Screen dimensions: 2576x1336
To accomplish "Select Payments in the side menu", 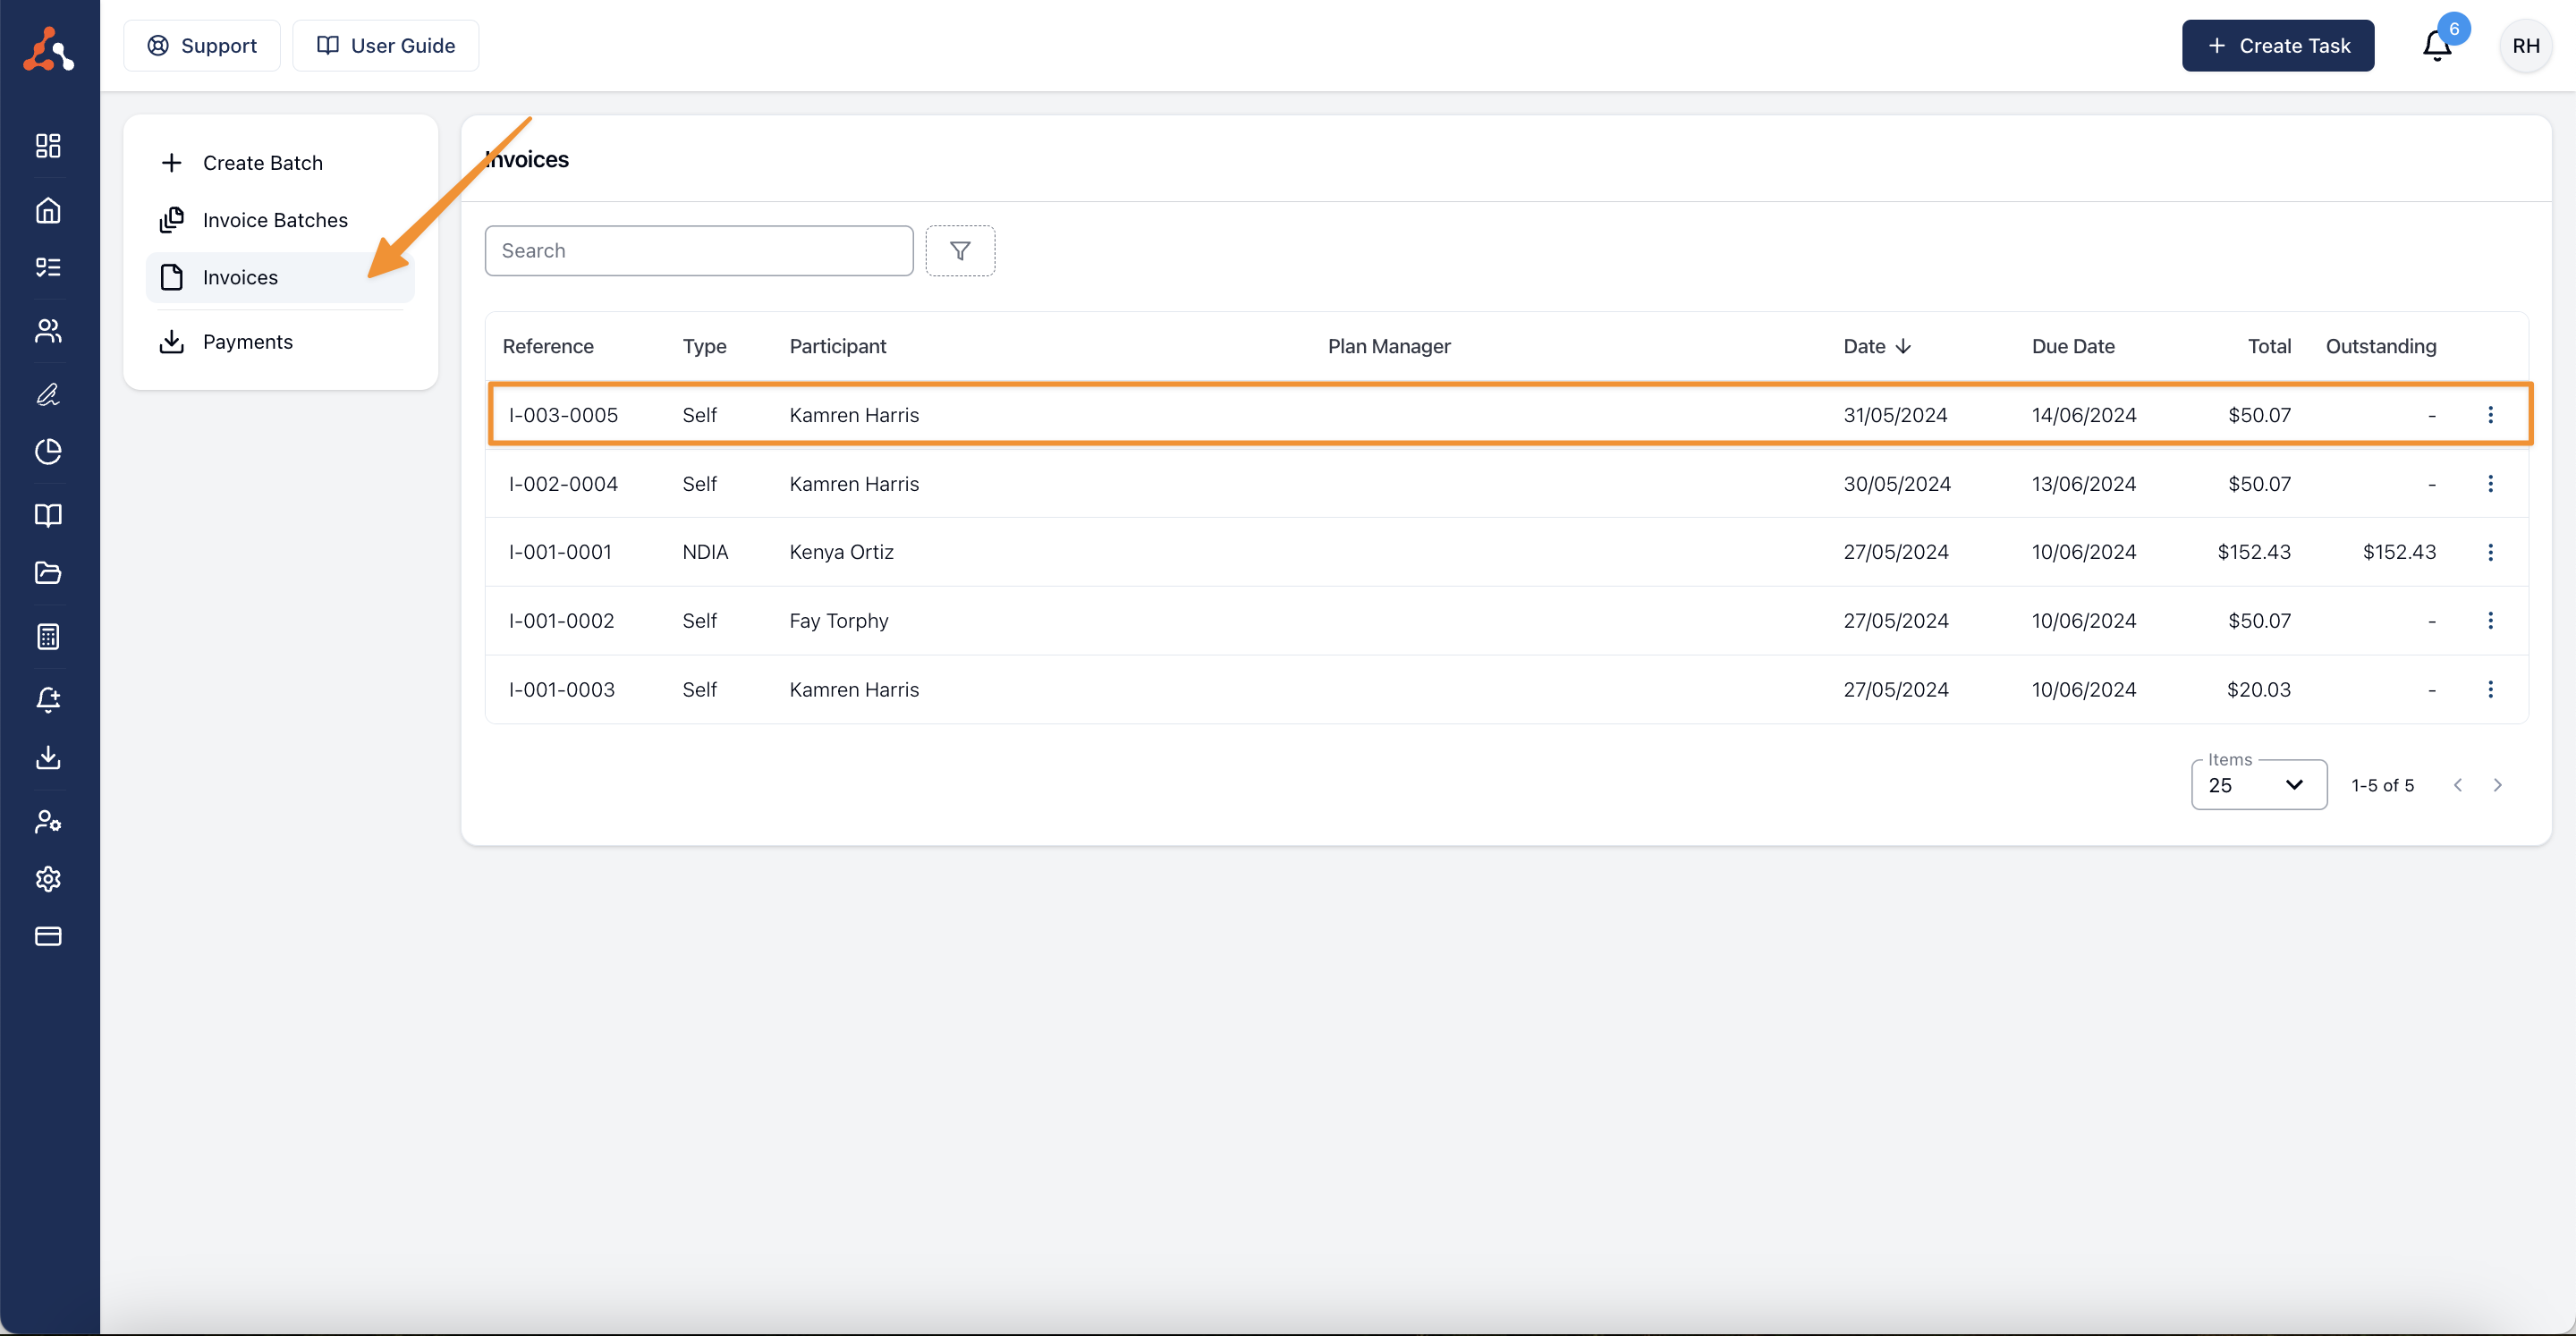I will (x=280, y=342).
